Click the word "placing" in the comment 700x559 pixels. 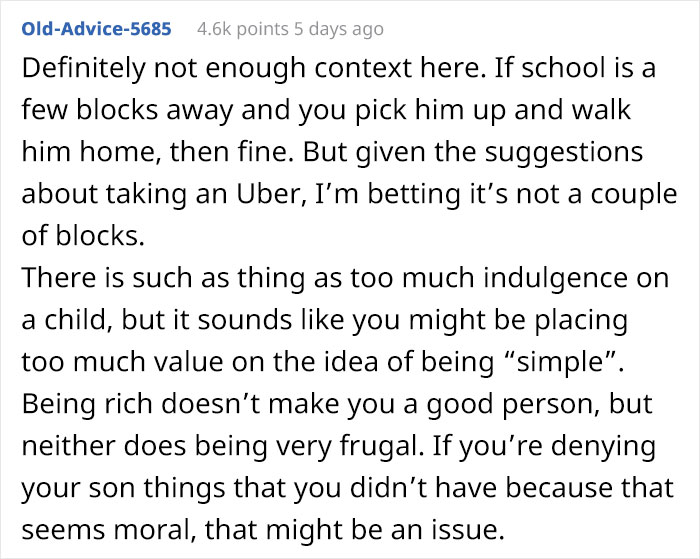(581, 320)
